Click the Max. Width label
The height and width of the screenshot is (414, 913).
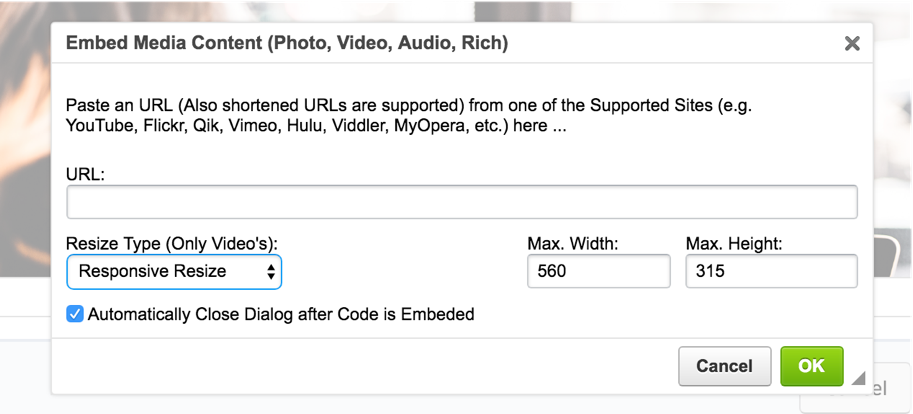[x=571, y=243]
